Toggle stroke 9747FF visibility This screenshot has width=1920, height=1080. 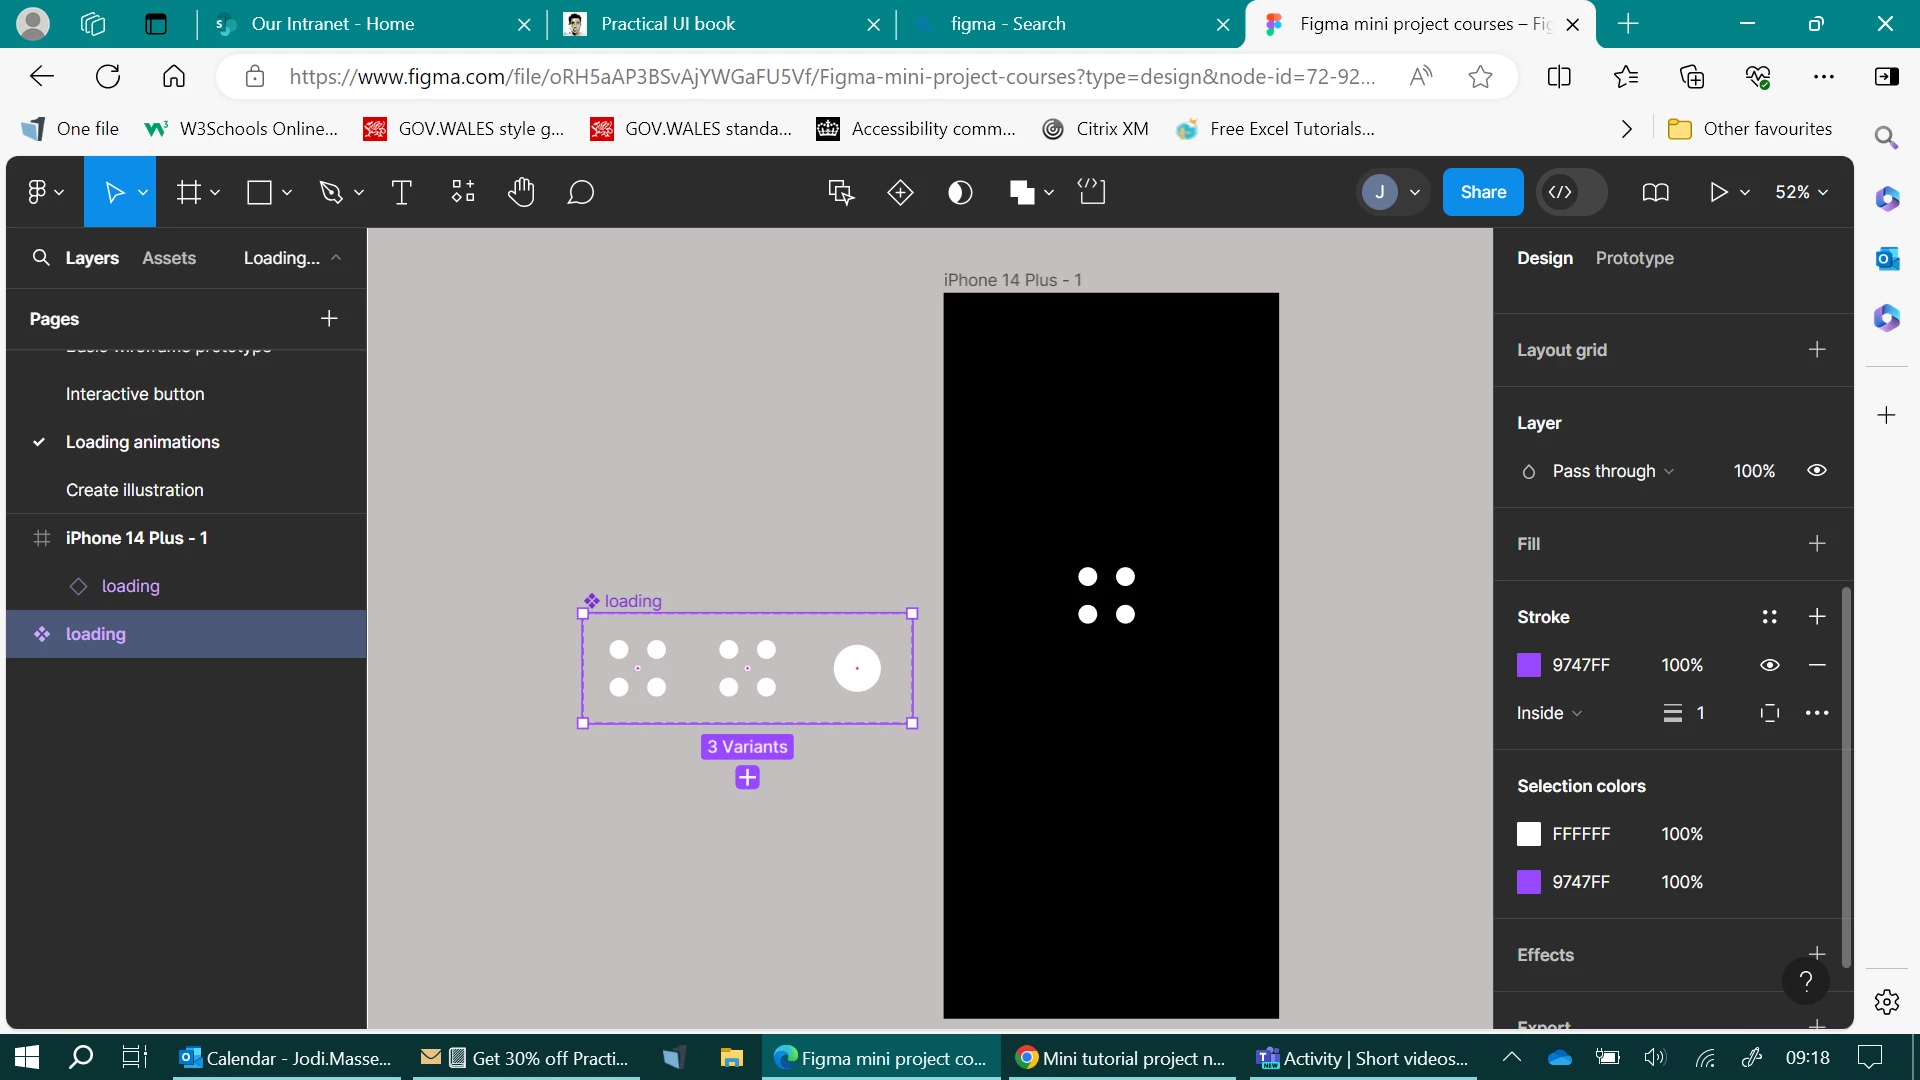click(x=1769, y=665)
